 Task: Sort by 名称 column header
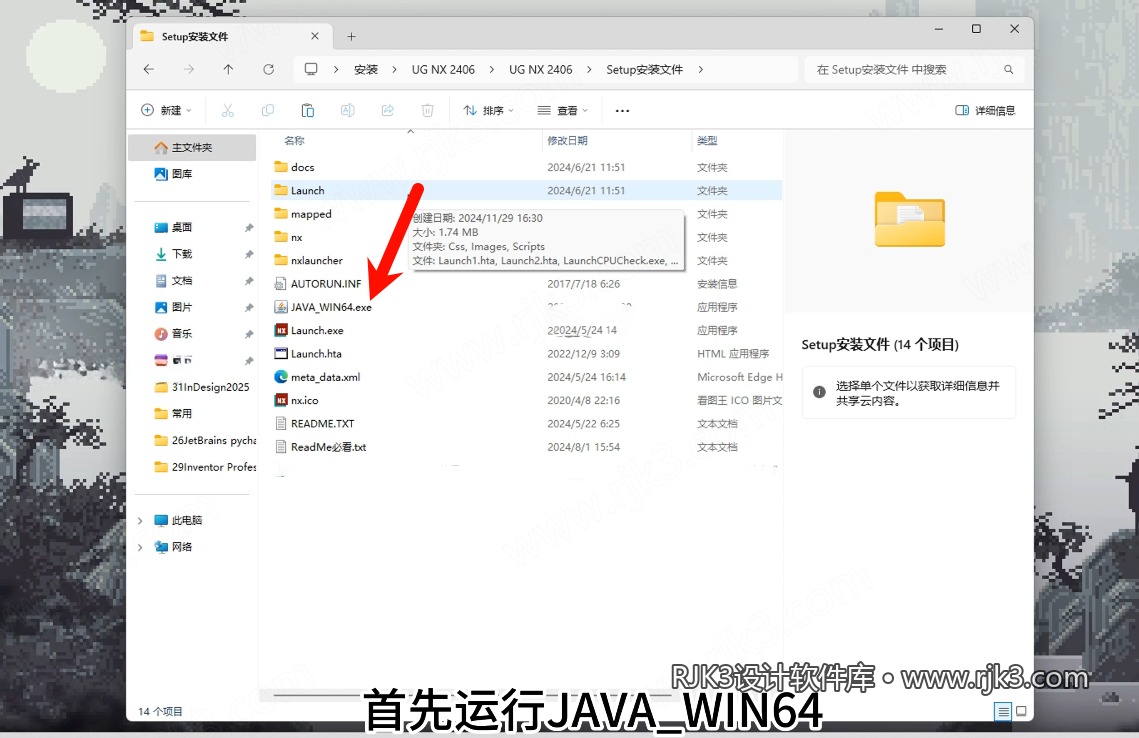[x=294, y=140]
